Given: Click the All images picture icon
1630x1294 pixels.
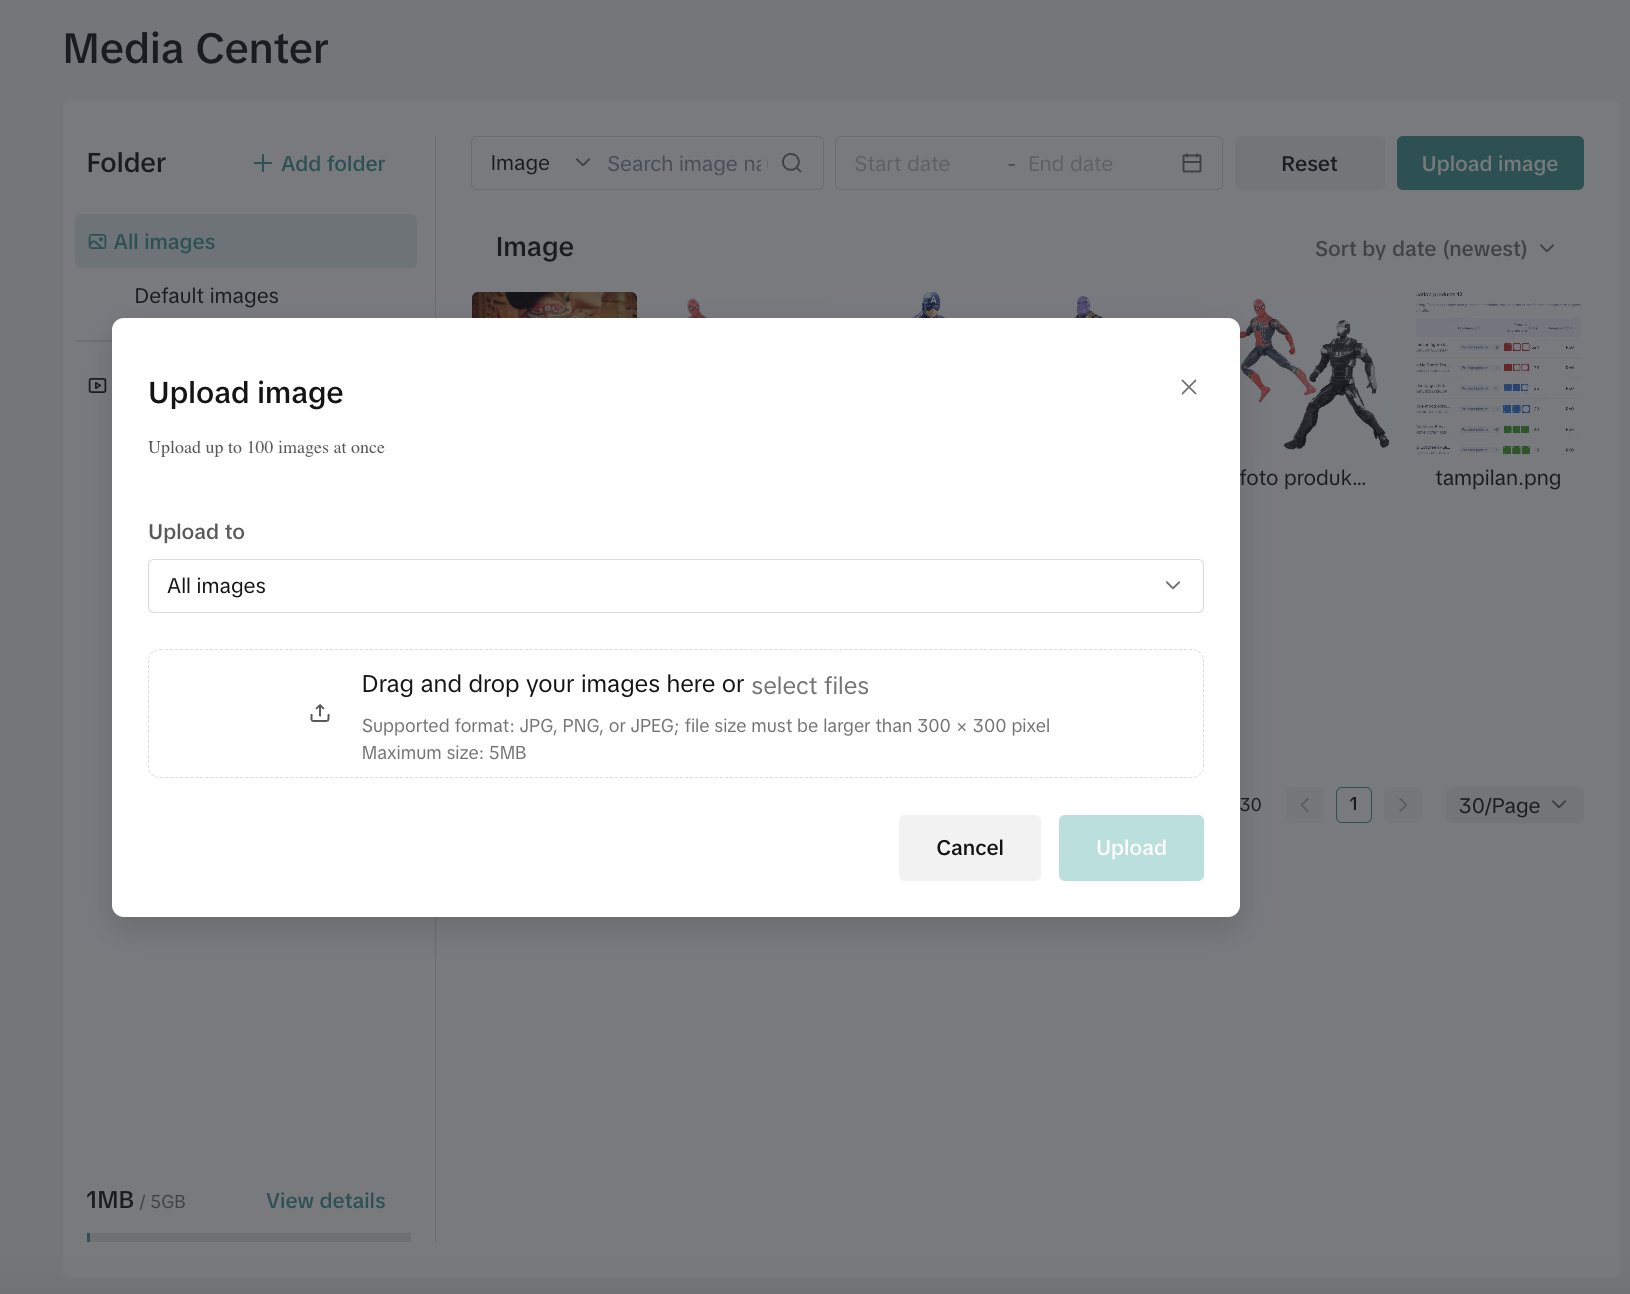Looking at the screenshot, I should click(x=97, y=242).
